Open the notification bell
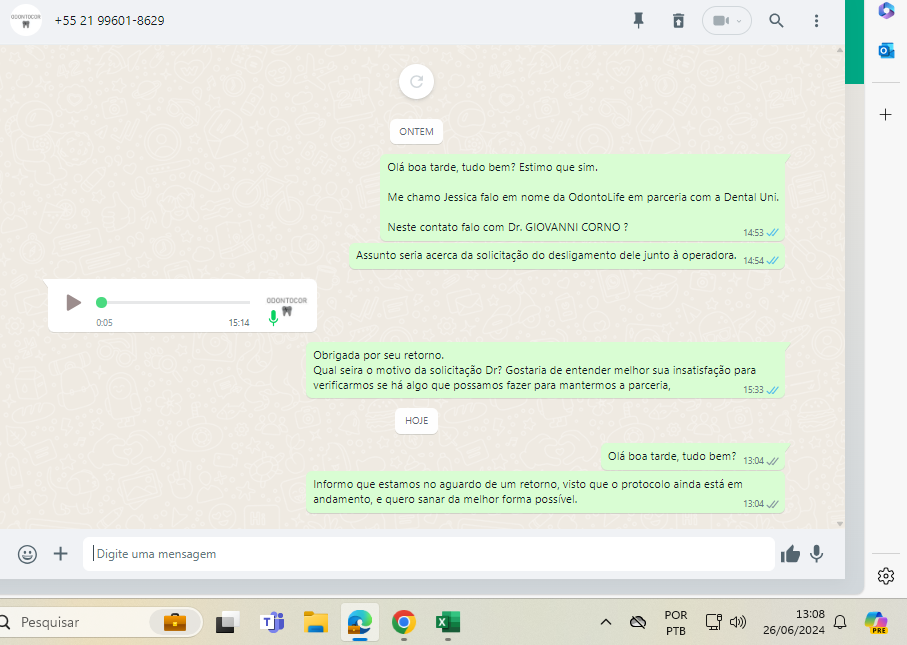 coord(840,622)
